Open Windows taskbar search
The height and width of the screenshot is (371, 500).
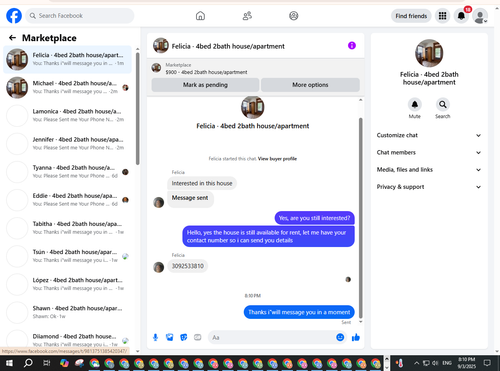pyautogui.click(x=28, y=363)
